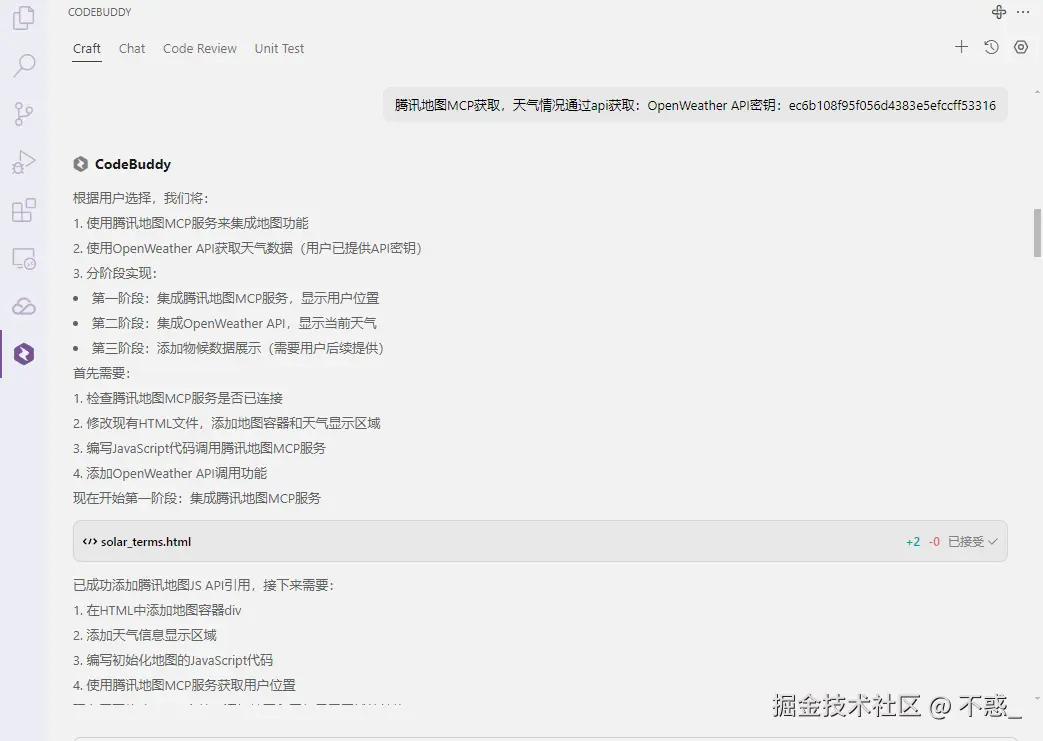Click line '现在开始第一阶段：集成腾讯地图MCP服务'
This screenshot has width=1043, height=741.
click(x=197, y=498)
